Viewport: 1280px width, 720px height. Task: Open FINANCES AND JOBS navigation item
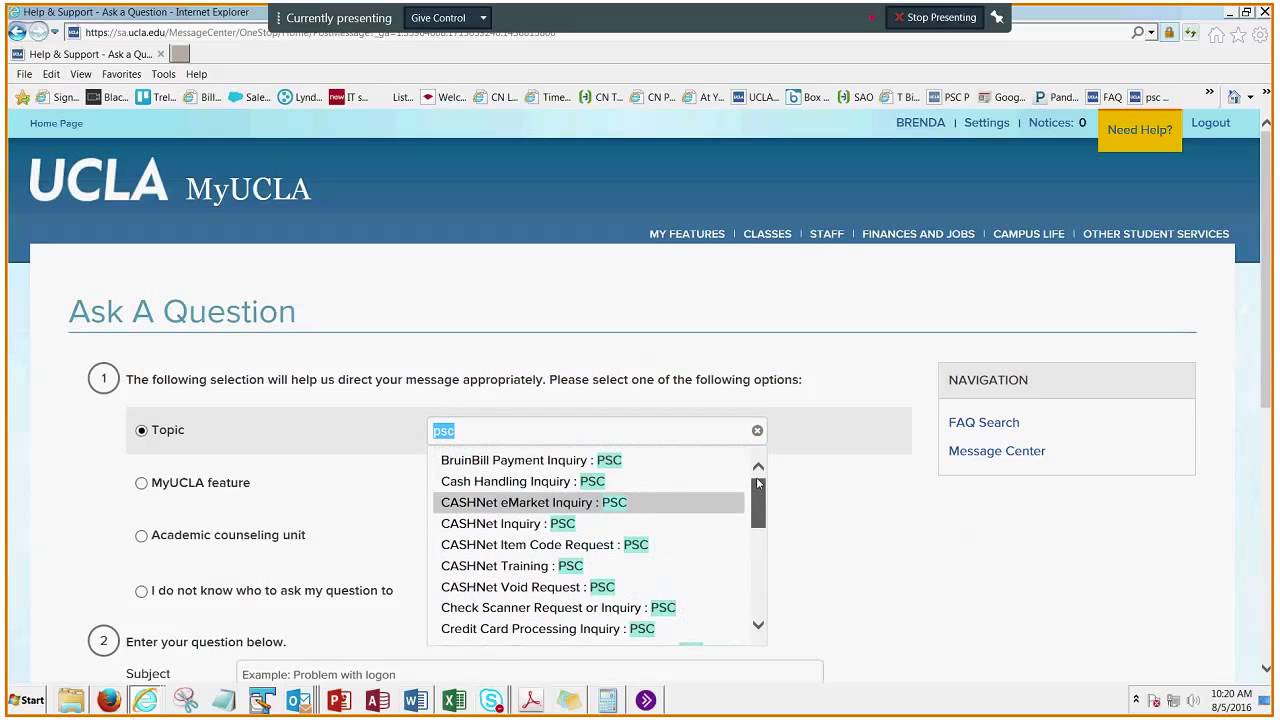coord(918,234)
